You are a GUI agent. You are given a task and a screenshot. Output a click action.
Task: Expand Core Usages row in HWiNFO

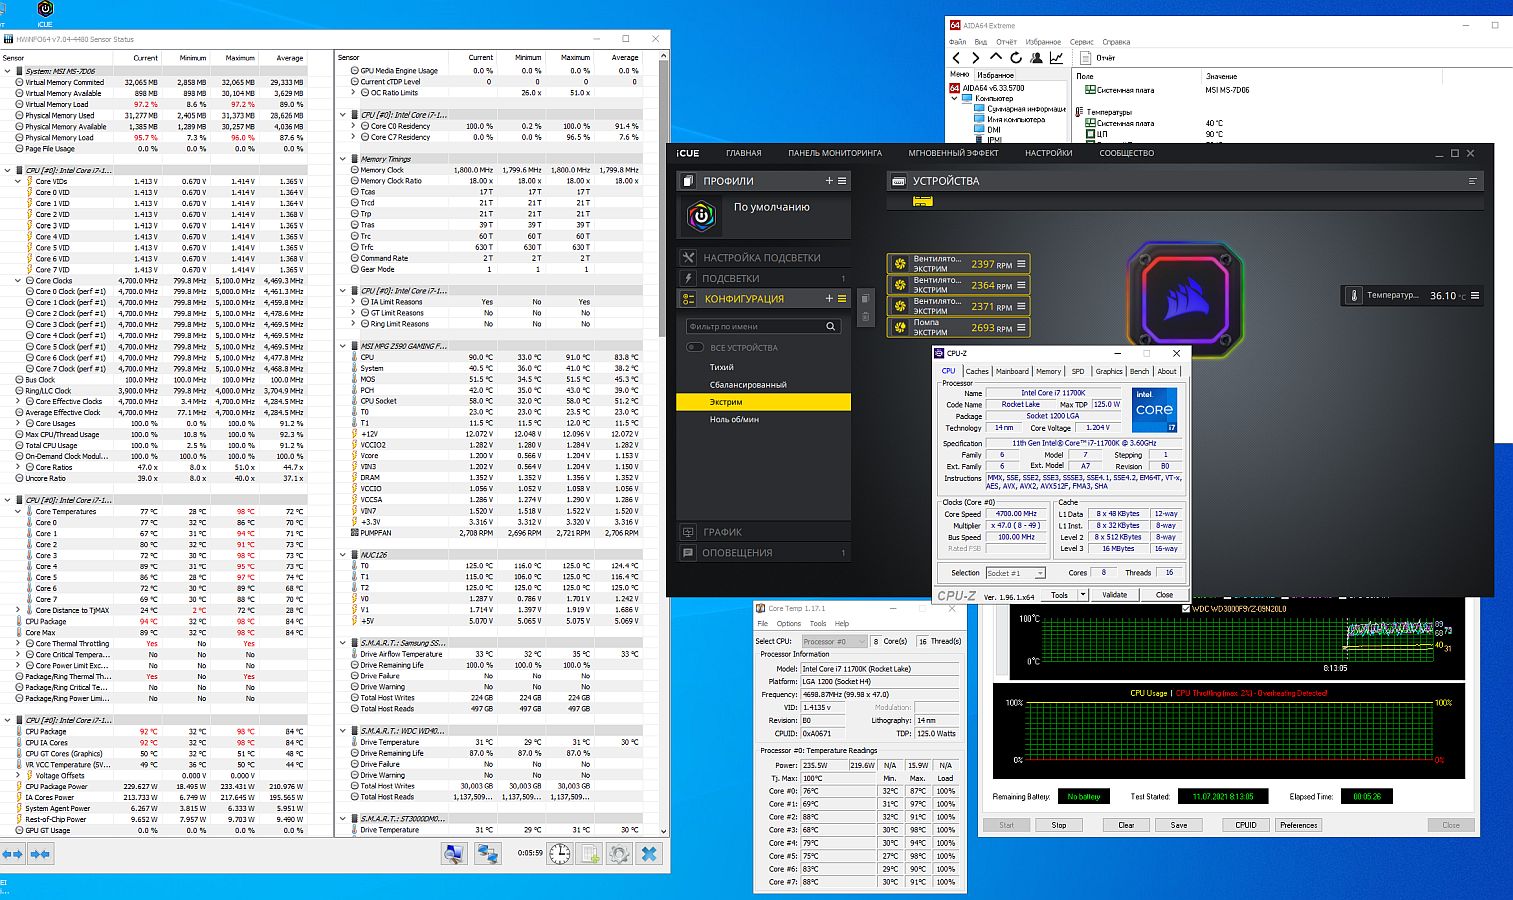coord(18,423)
